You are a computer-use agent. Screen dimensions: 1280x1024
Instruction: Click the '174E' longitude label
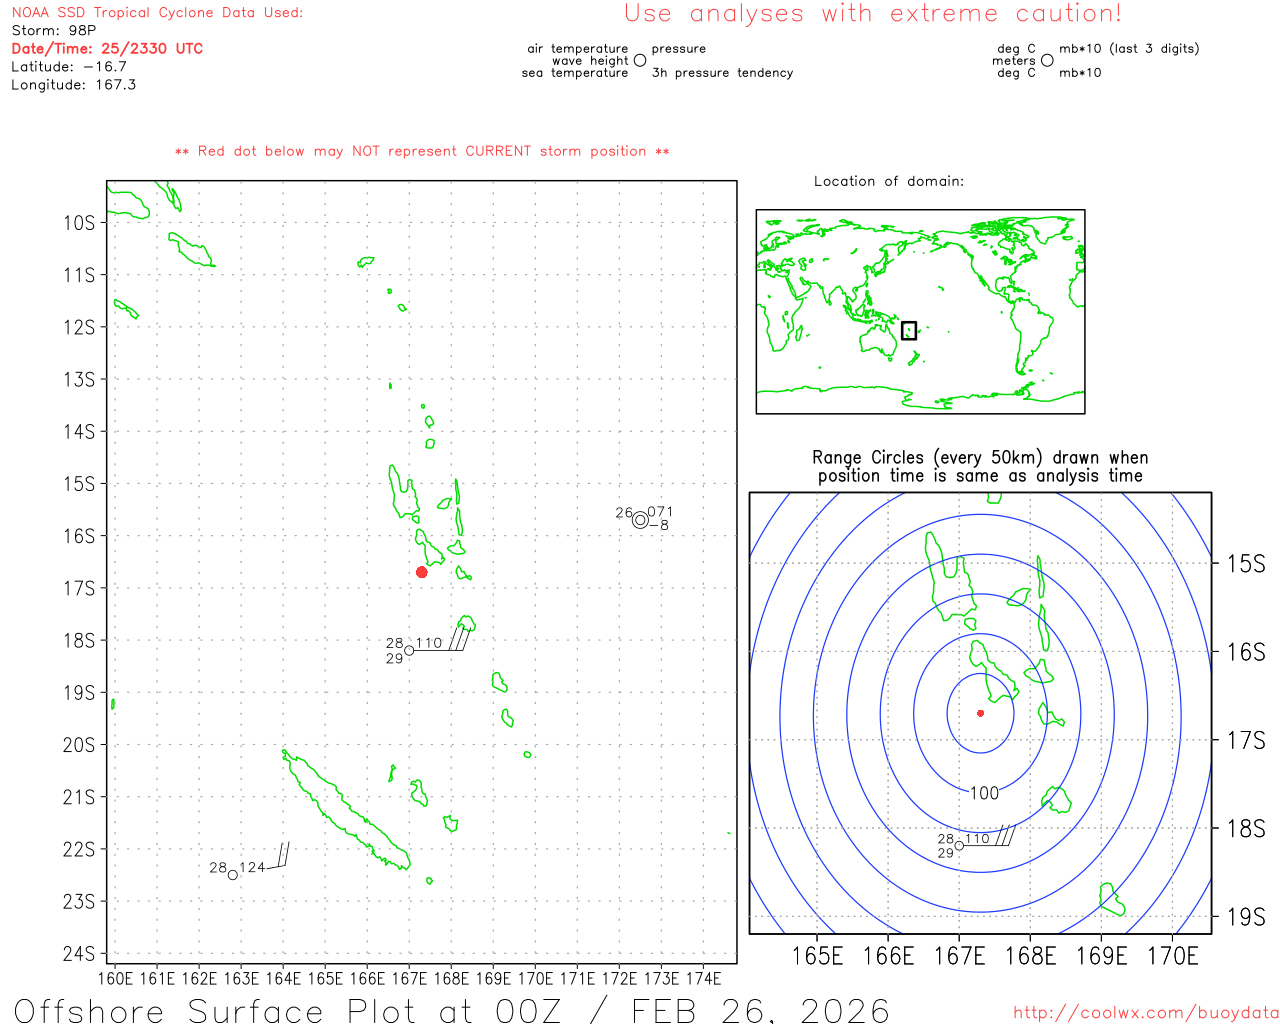pos(703,979)
